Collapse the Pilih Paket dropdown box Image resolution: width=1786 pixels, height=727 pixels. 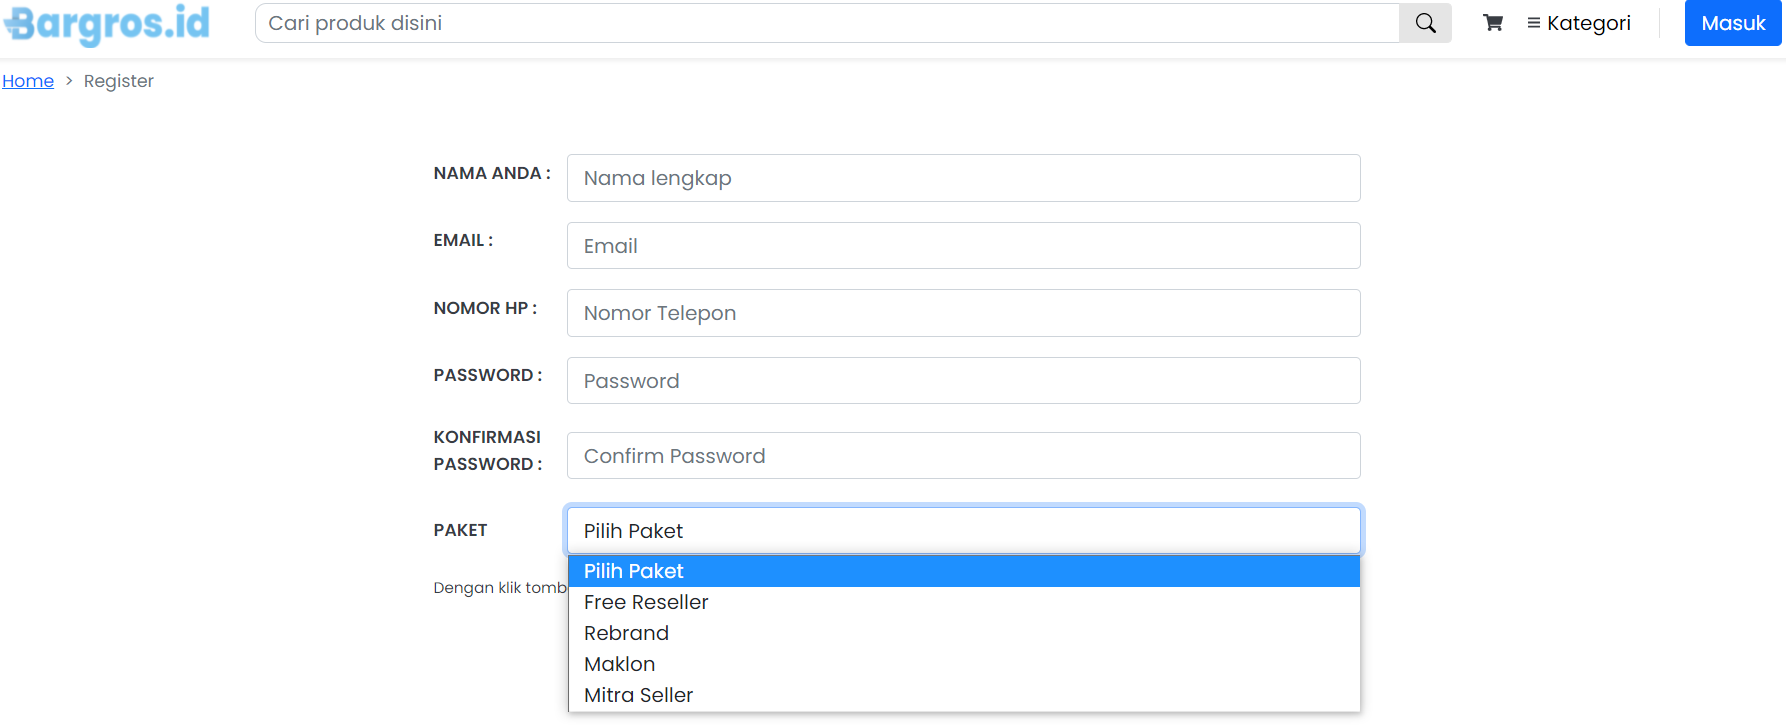point(963,531)
